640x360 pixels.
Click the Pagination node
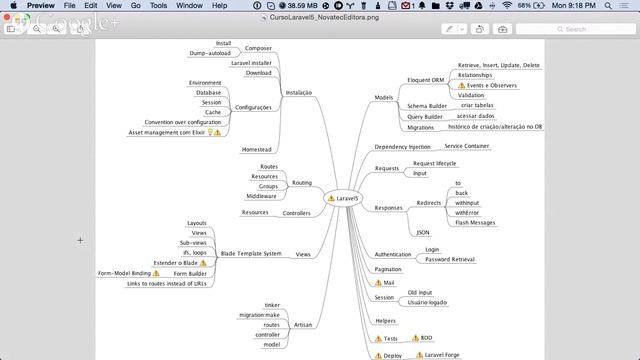click(388, 269)
